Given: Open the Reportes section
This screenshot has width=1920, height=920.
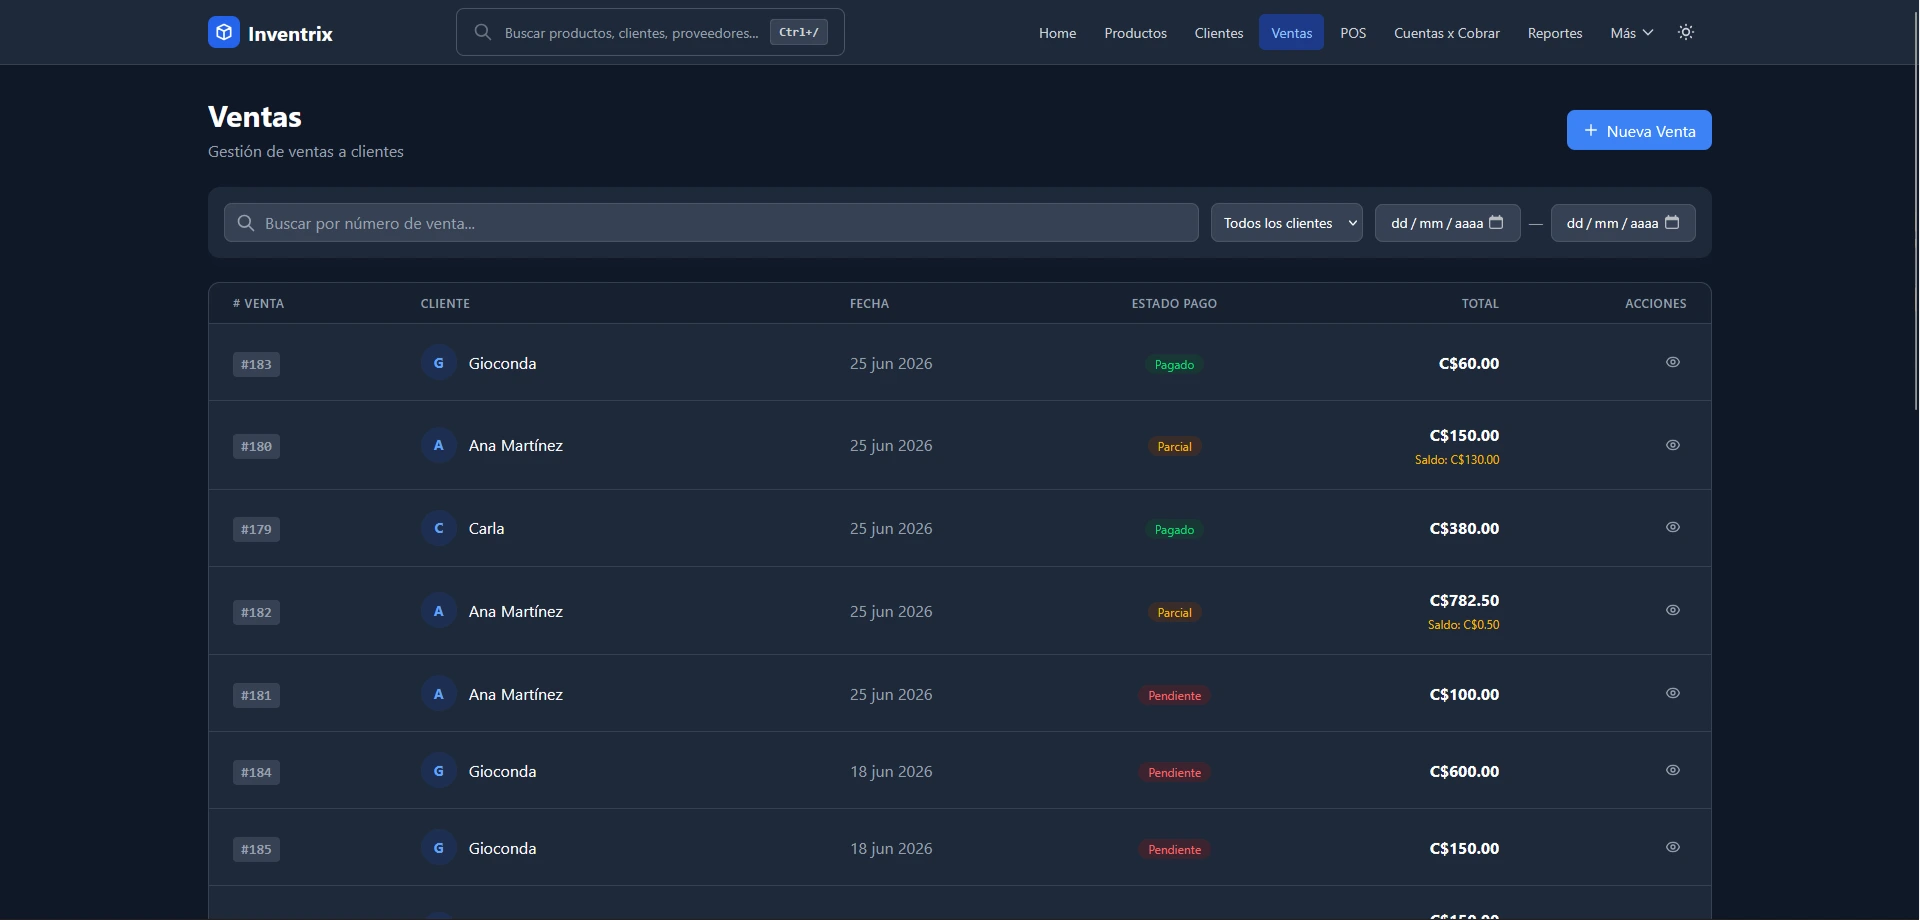Looking at the screenshot, I should pos(1555,33).
